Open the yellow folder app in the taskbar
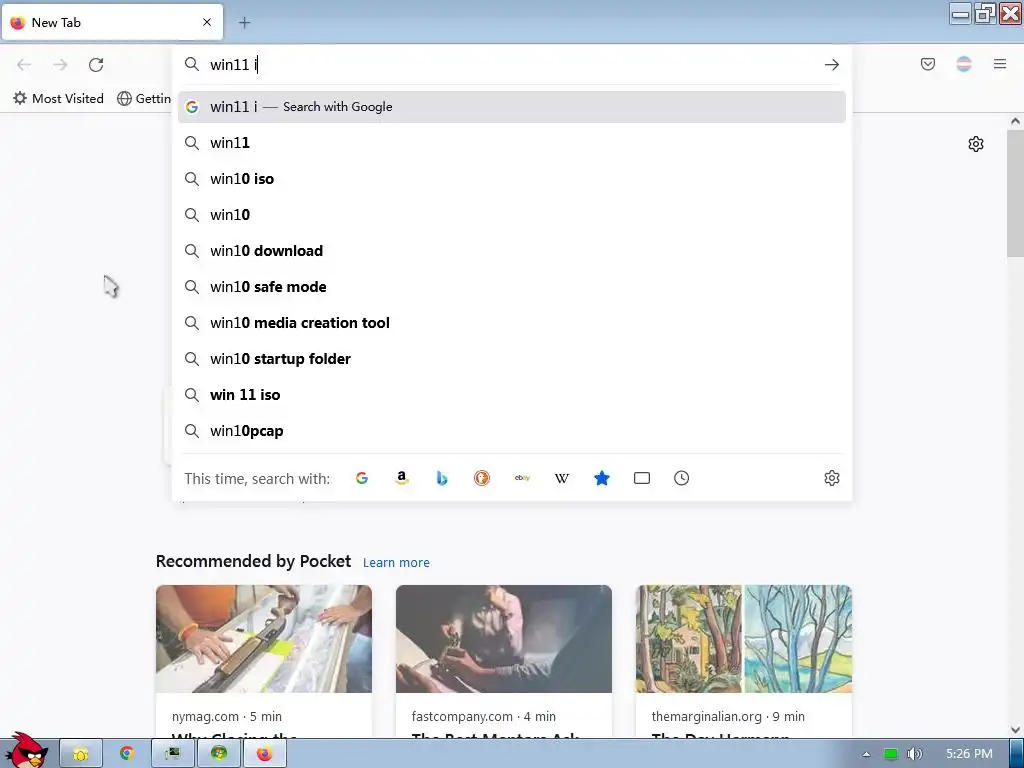The height and width of the screenshot is (768, 1024). point(81,754)
